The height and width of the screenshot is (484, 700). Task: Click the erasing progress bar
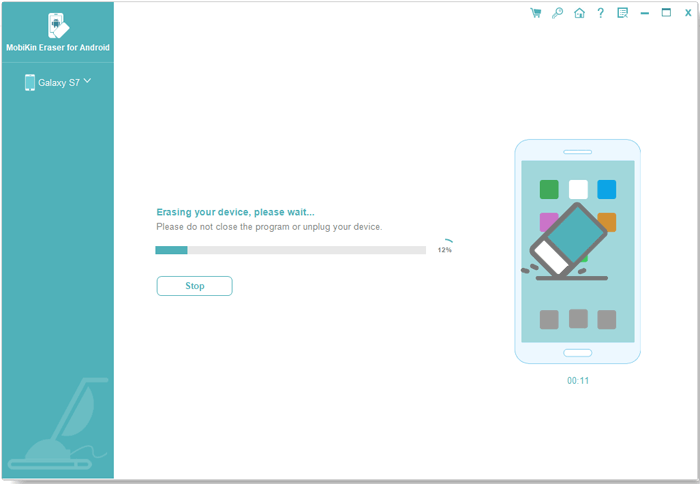[290, 250]
